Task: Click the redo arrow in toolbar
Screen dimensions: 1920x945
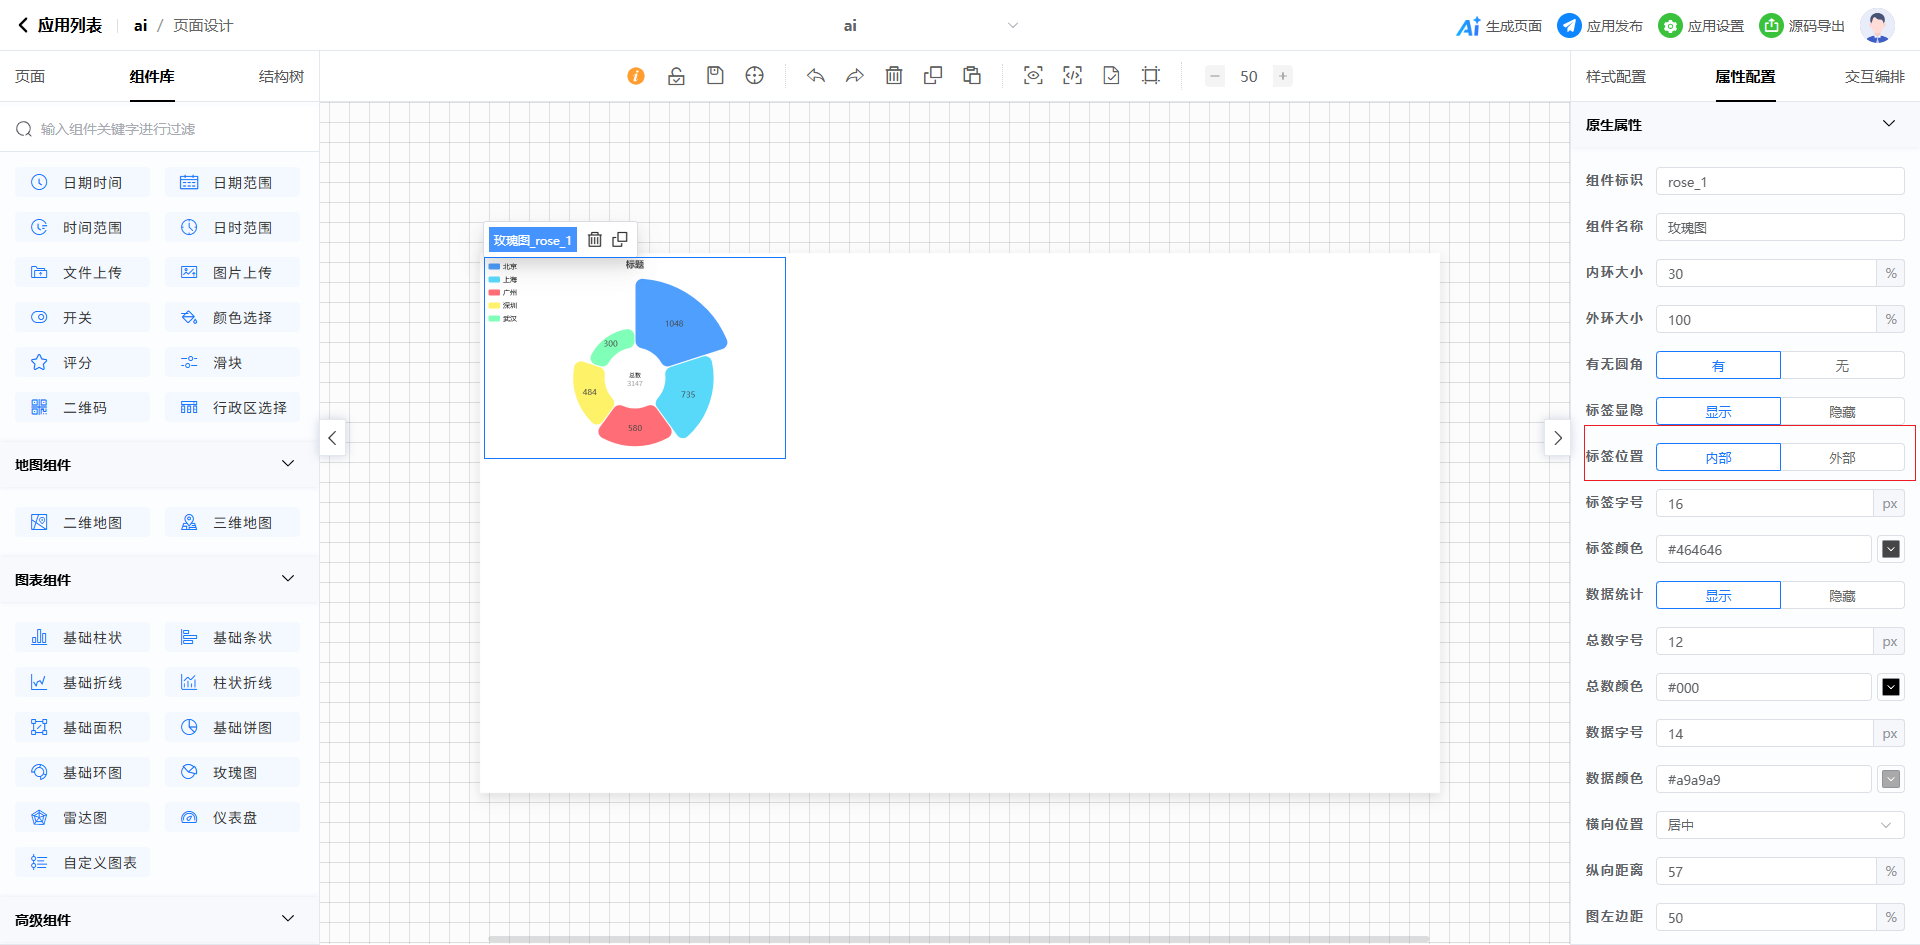Action: [854, 76]
